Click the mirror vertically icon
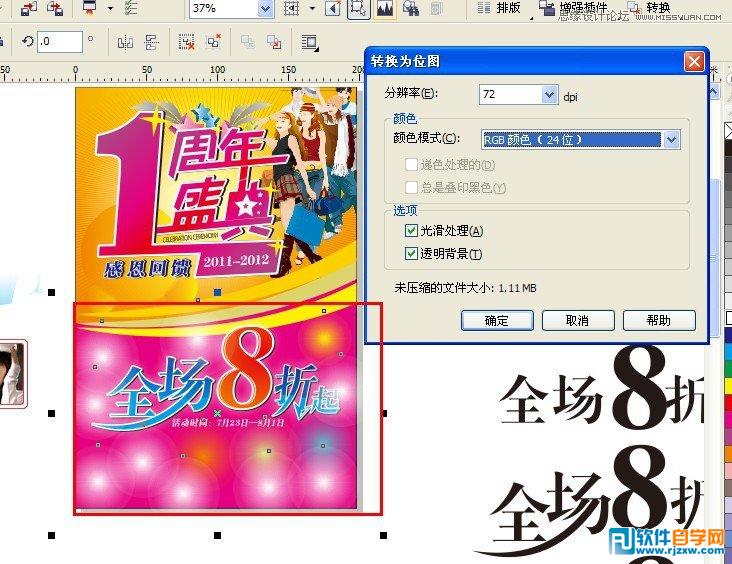This screenshot has width=732, height=564. point(152,42)
